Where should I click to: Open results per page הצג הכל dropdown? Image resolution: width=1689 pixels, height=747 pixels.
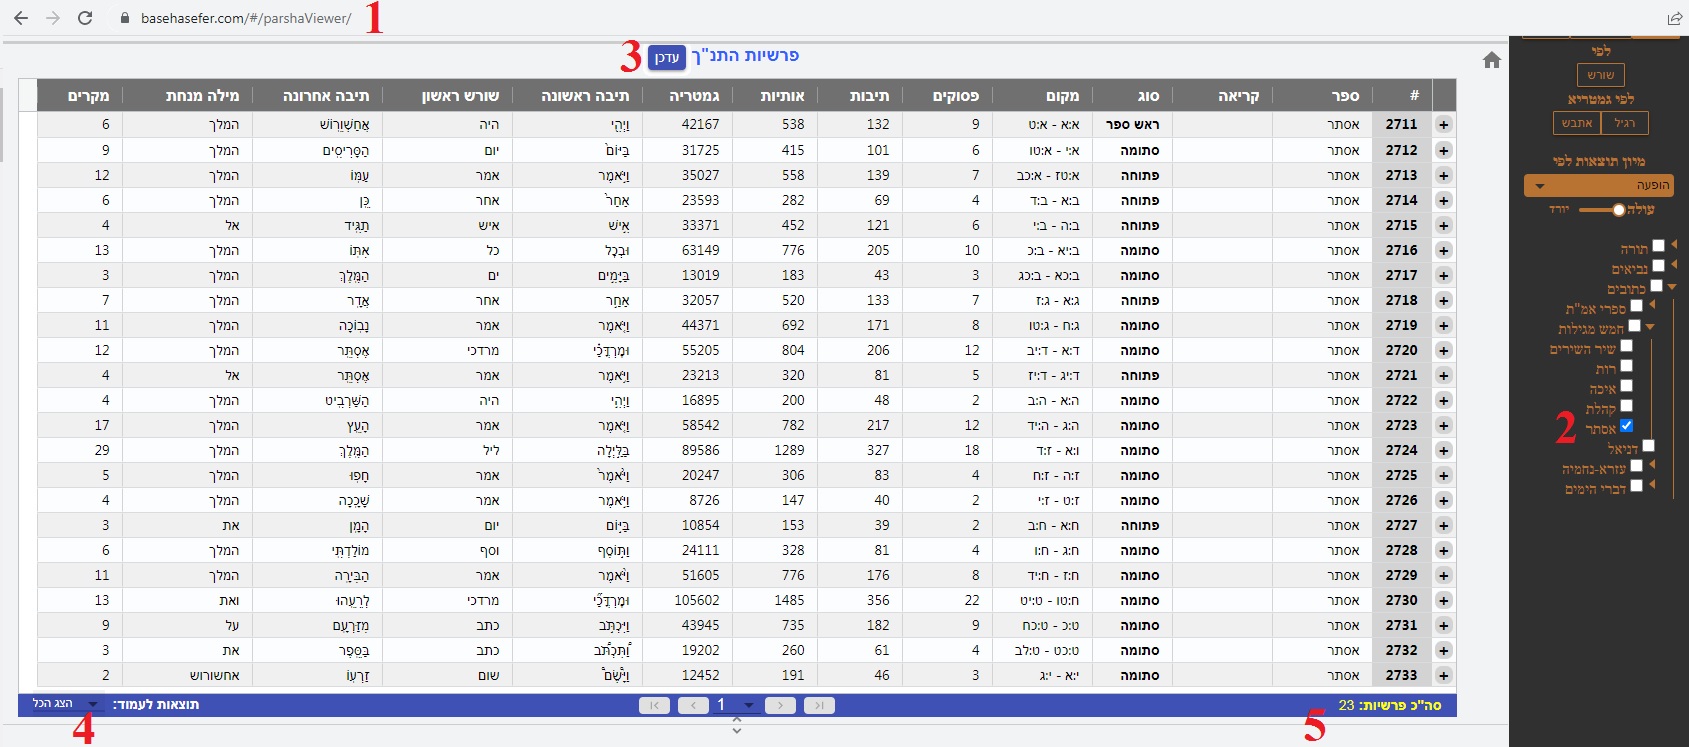coord(67,704)
